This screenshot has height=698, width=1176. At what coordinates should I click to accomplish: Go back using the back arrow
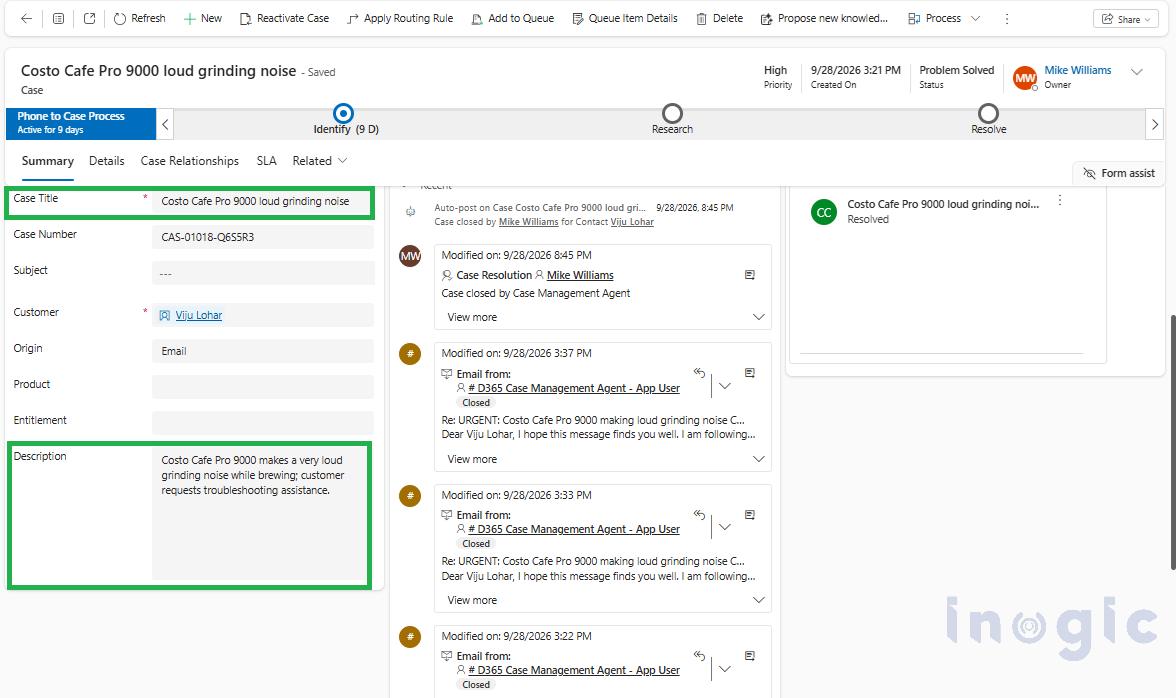[x=26, y=19]
